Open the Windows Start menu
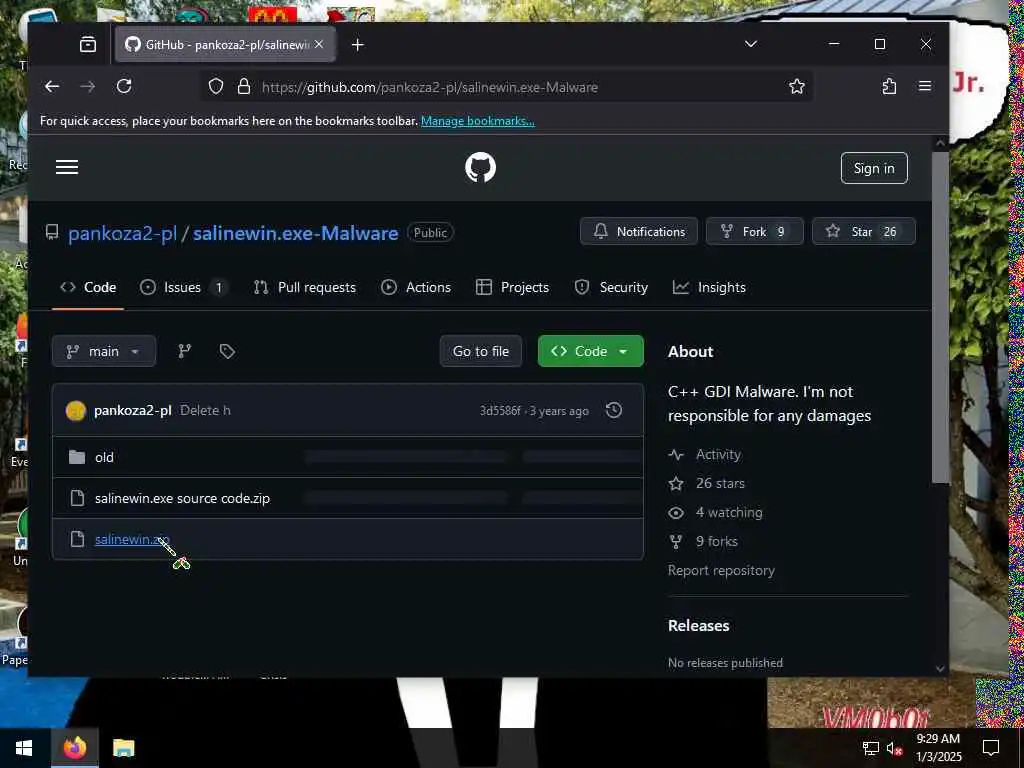Image resolution: width=1024 pixels, height=768 pixels. (x=24, y=748)
